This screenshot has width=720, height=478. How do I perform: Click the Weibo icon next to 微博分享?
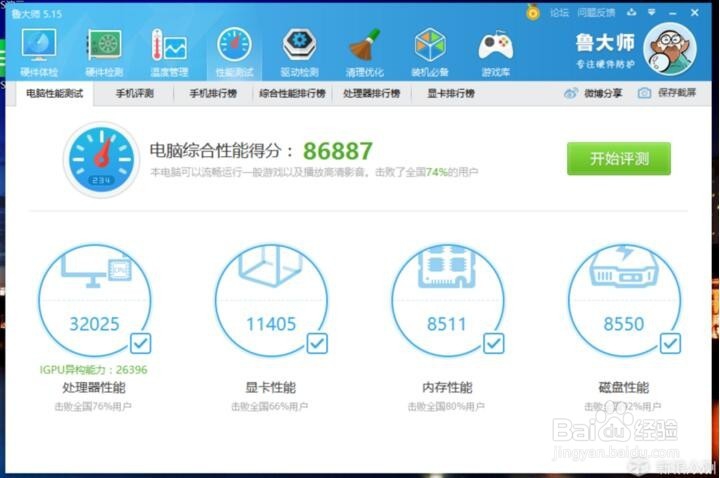(570, 93)
